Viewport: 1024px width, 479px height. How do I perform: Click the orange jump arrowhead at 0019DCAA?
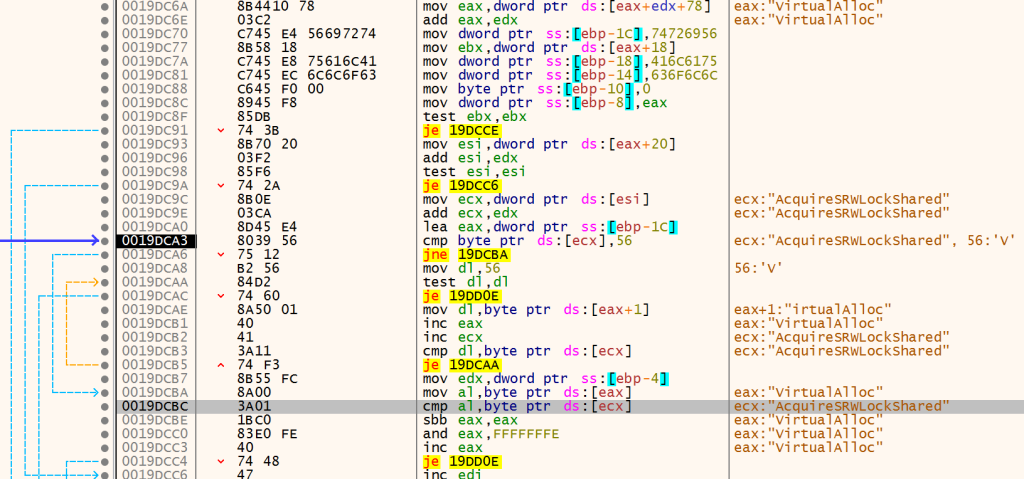tap(97, 282)
